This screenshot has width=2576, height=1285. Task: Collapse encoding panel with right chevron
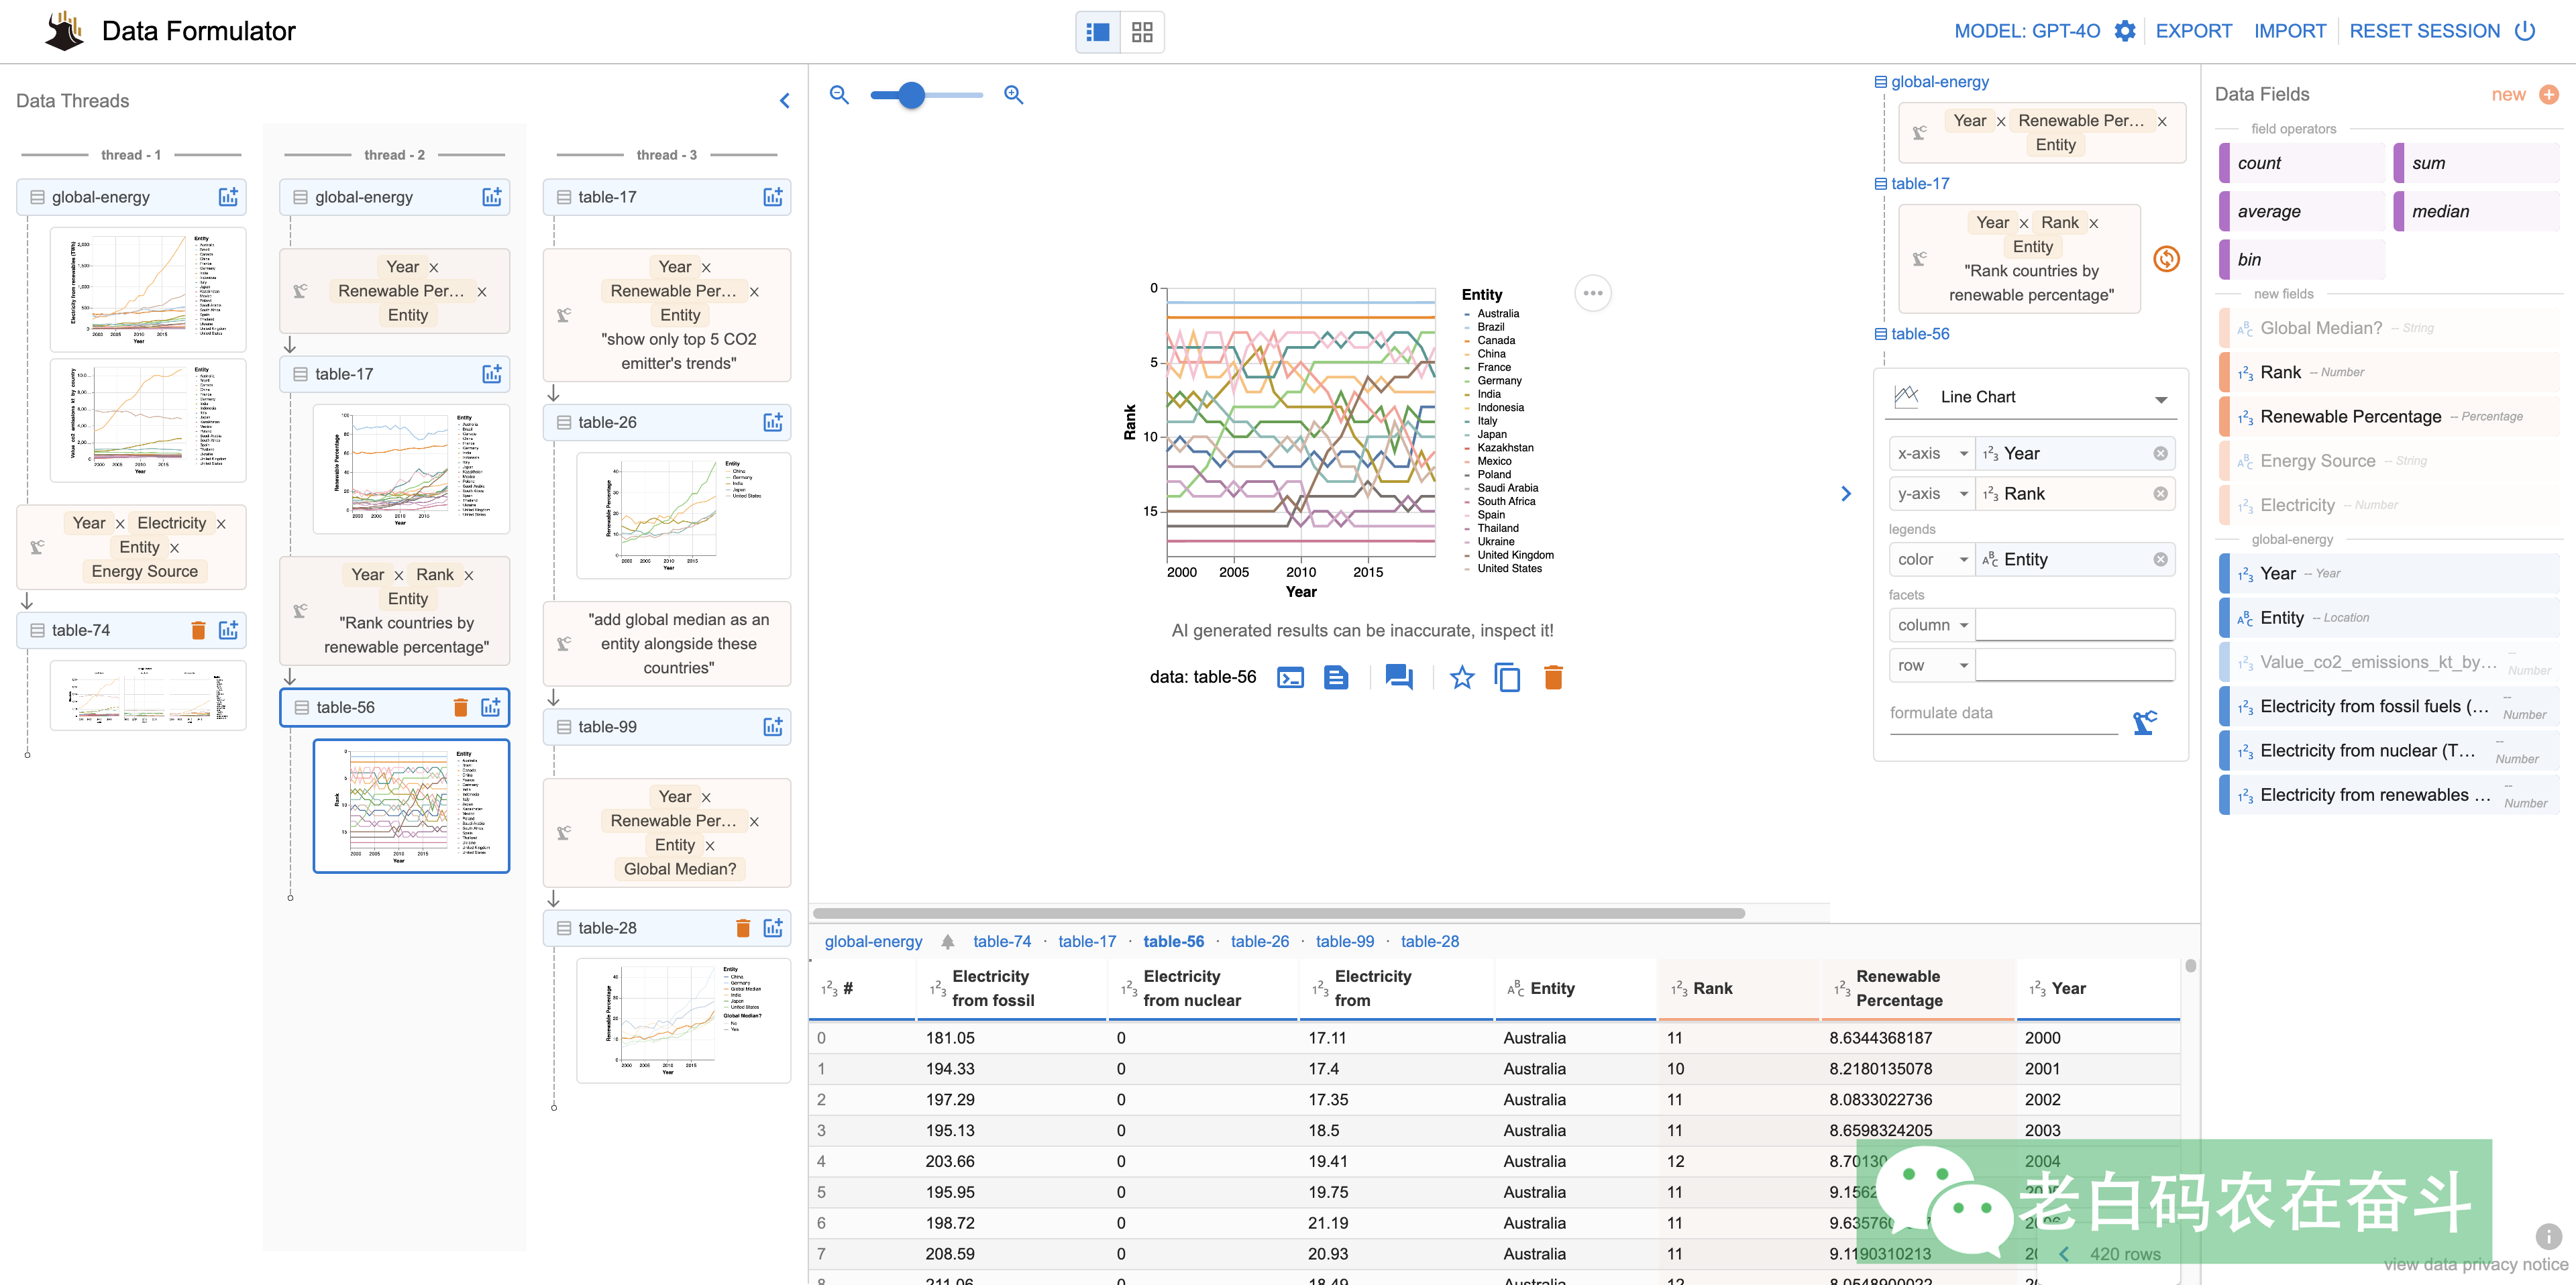[1846, 494]
